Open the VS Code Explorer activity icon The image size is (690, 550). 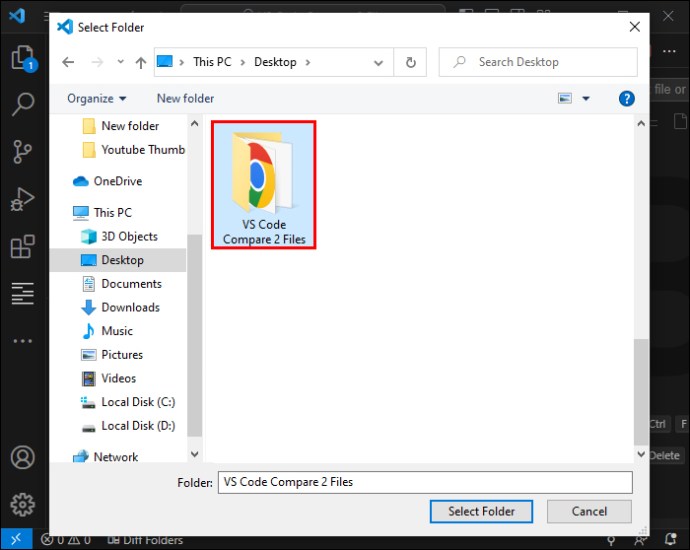pos(23,58)
